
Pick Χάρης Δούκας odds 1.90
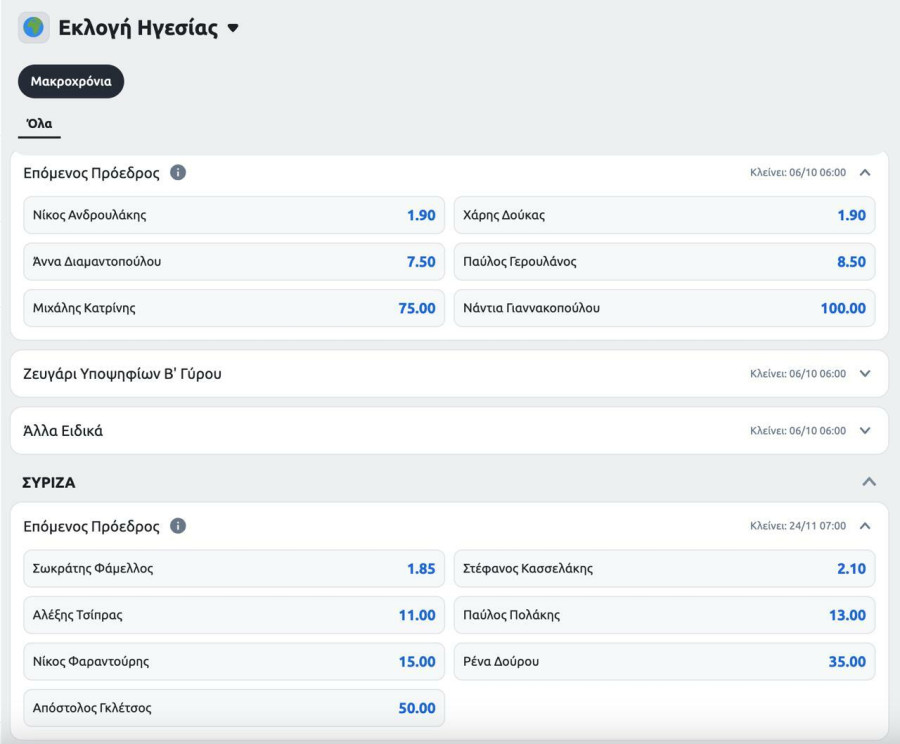(664, 215)
